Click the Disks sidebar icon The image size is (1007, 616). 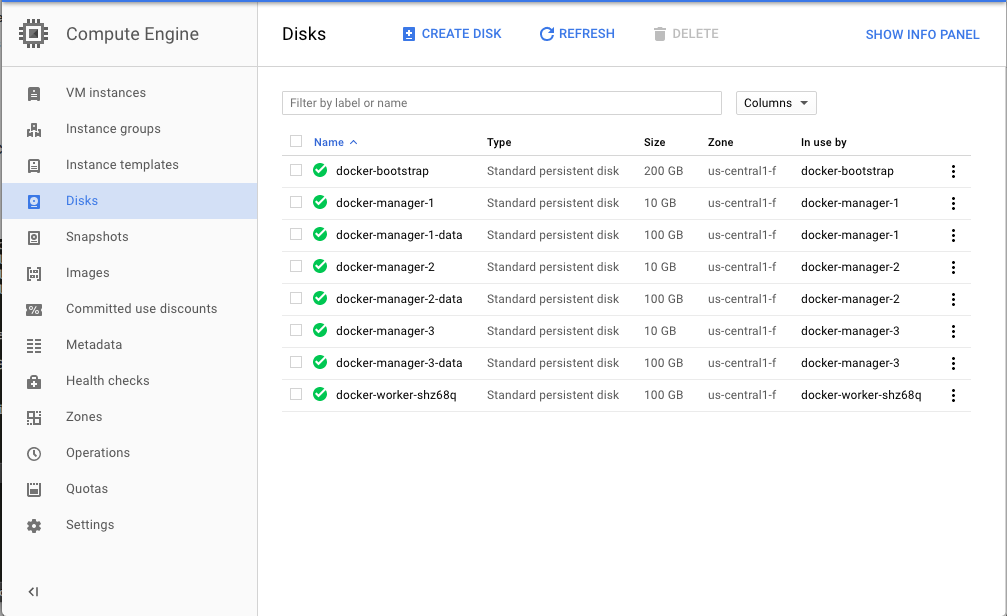pos(34,202)
